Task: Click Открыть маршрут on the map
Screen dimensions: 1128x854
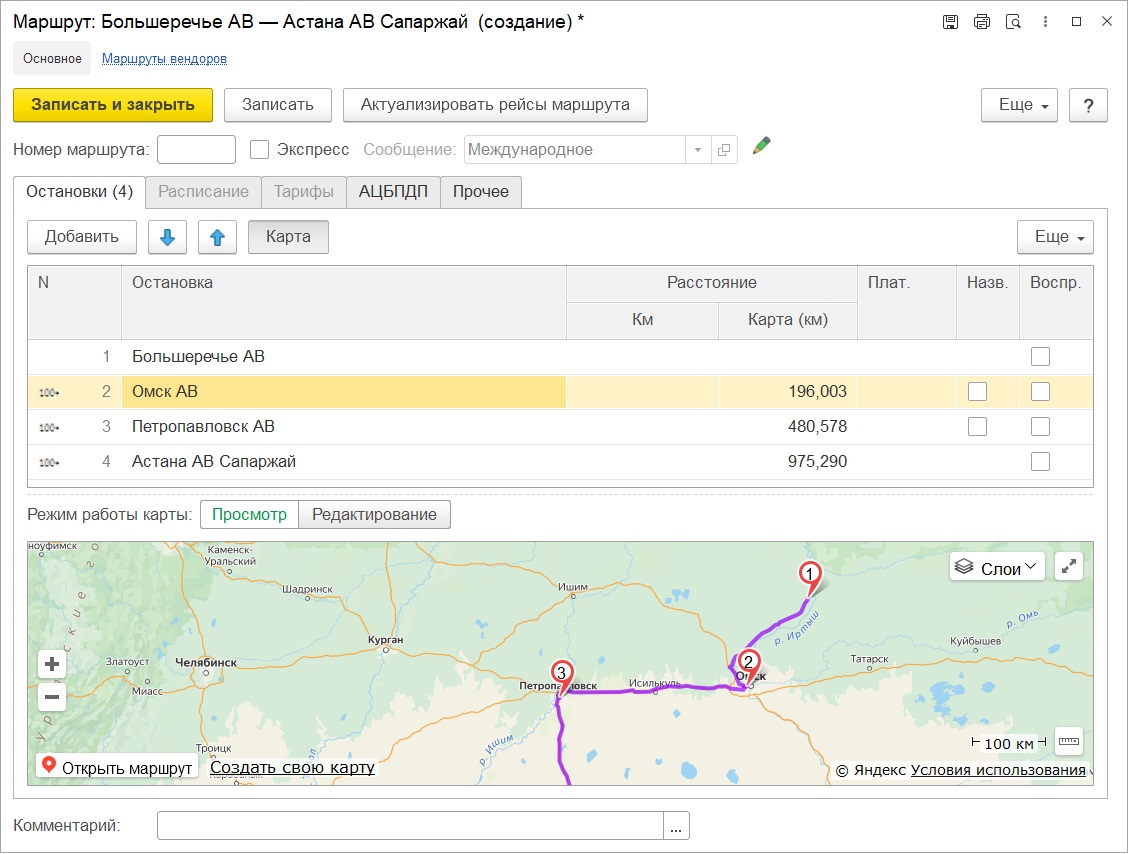Action: pyautogui.click(x=118, y=768)
